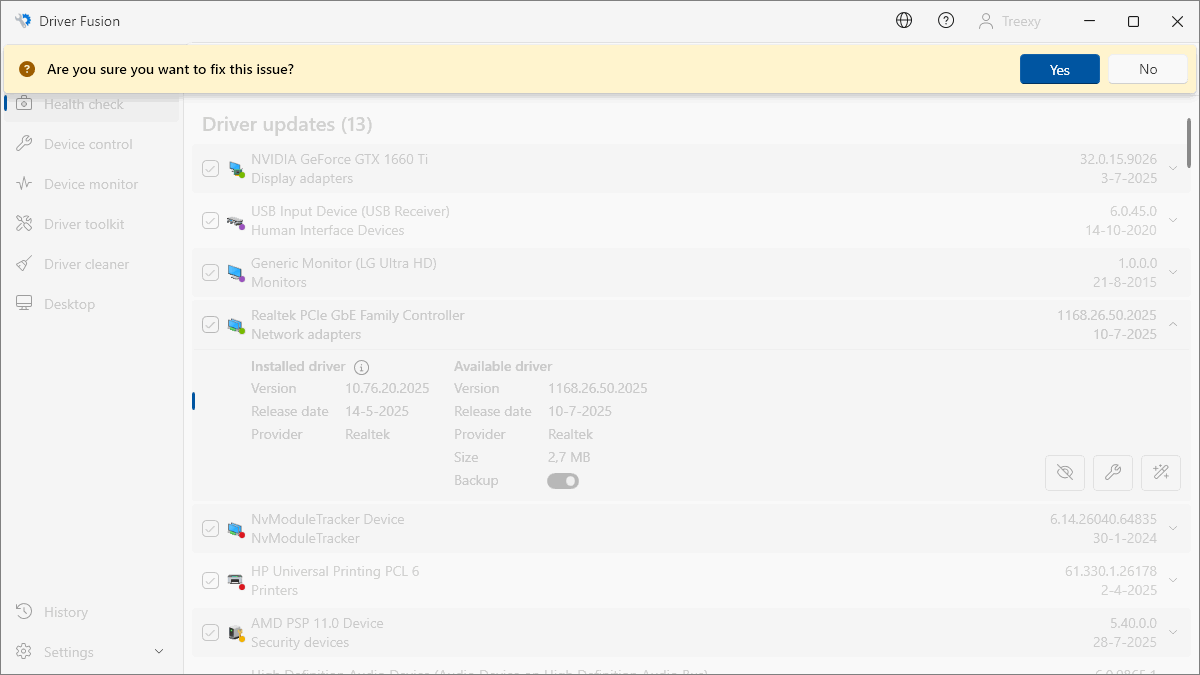Click the wrench fix icon for Realtek driver
1200x675 pixels.
click(1113, 473)
